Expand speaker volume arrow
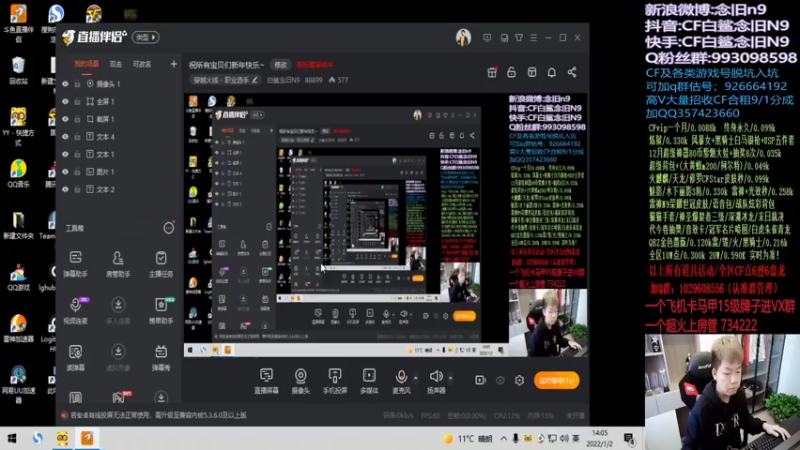 [x=451, y=378]
